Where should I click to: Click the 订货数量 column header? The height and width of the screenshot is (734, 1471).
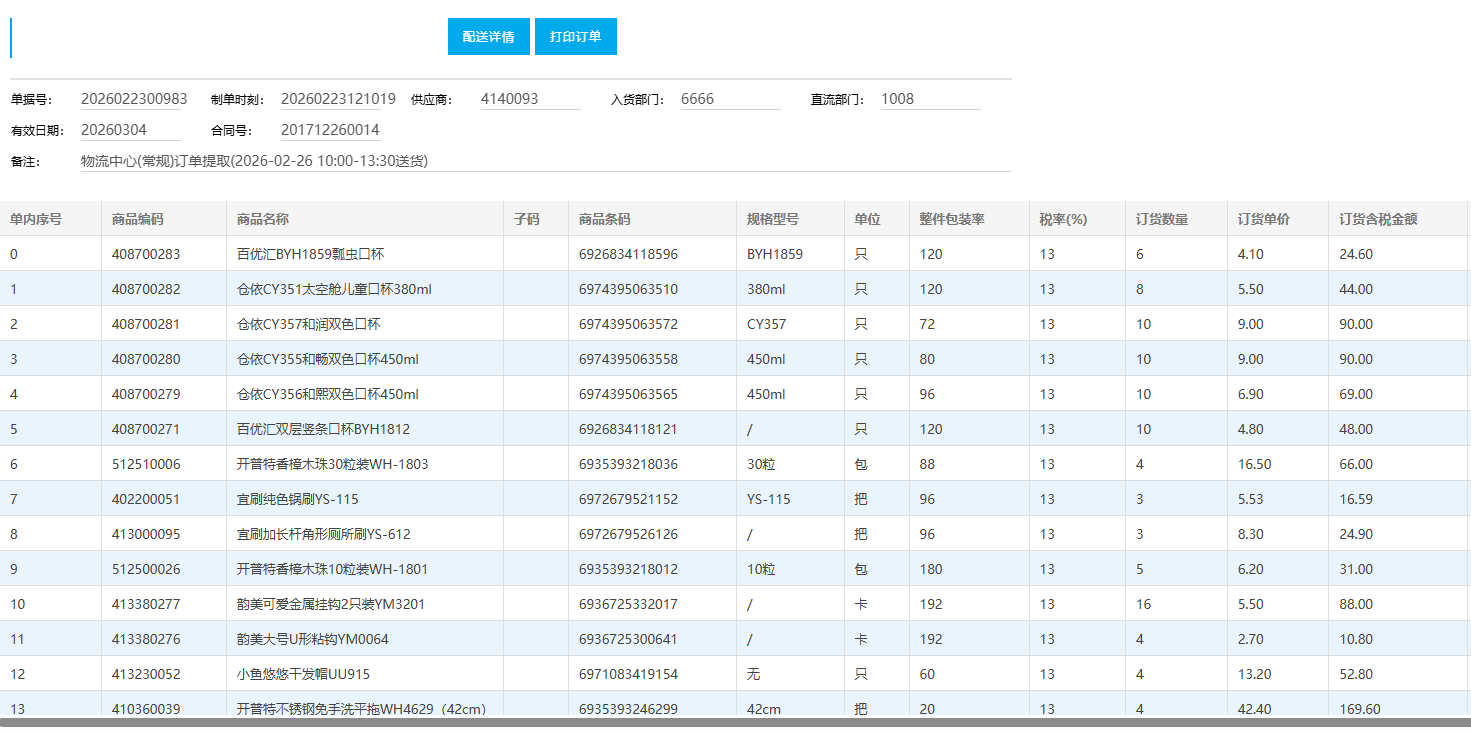point(1162,219)
